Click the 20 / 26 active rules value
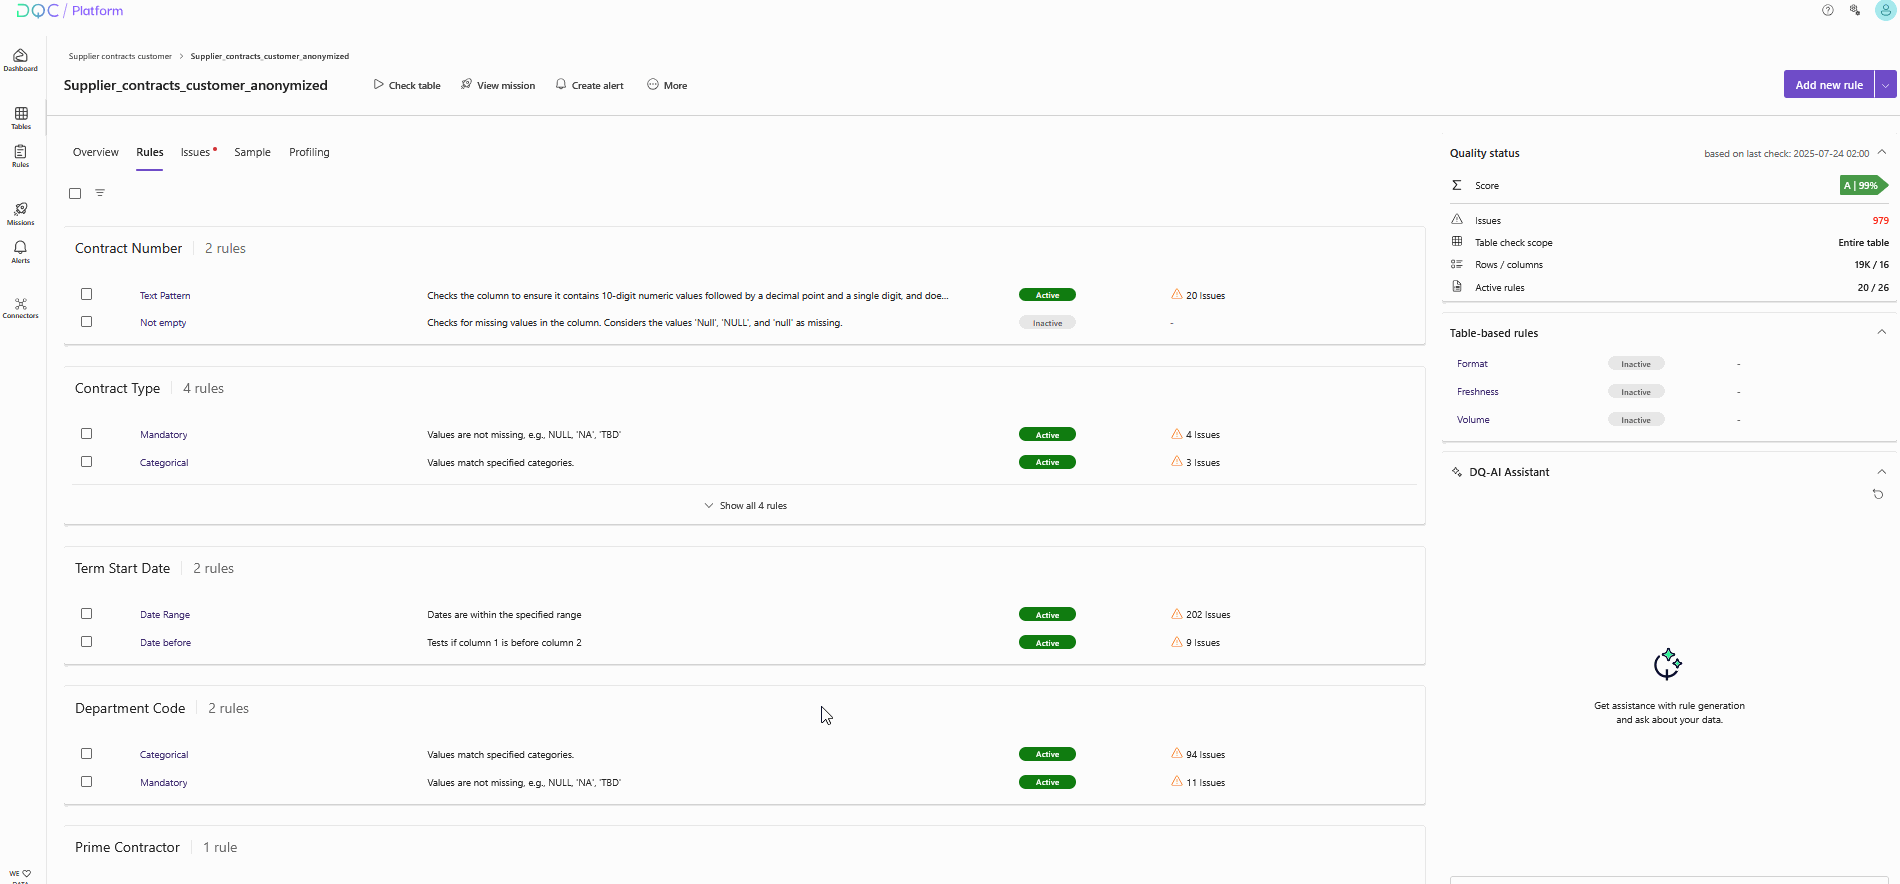 click(x=1873, y=288)
